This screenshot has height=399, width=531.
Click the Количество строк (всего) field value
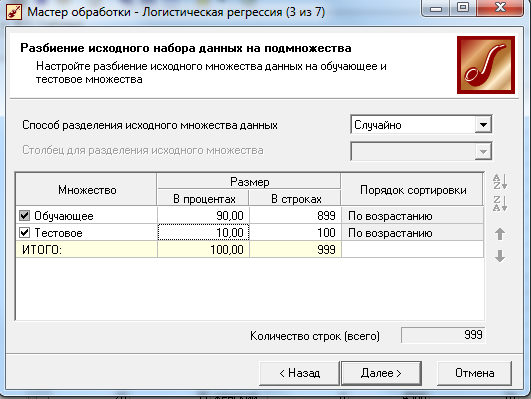click(443, 335)
